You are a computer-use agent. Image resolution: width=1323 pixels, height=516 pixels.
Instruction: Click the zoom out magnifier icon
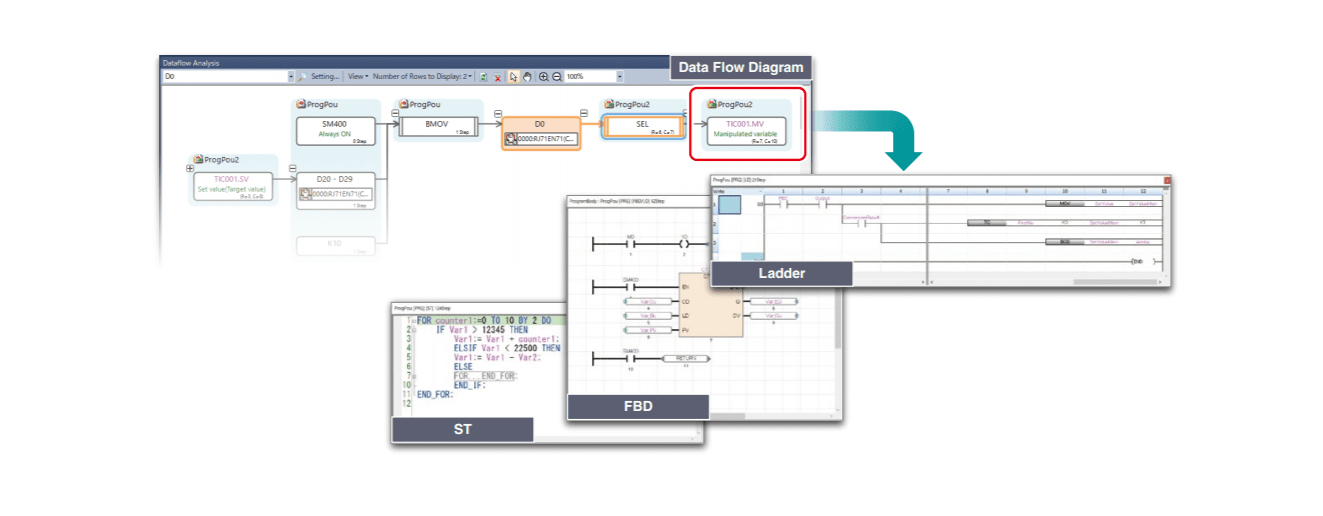click(x=557, y=76)
